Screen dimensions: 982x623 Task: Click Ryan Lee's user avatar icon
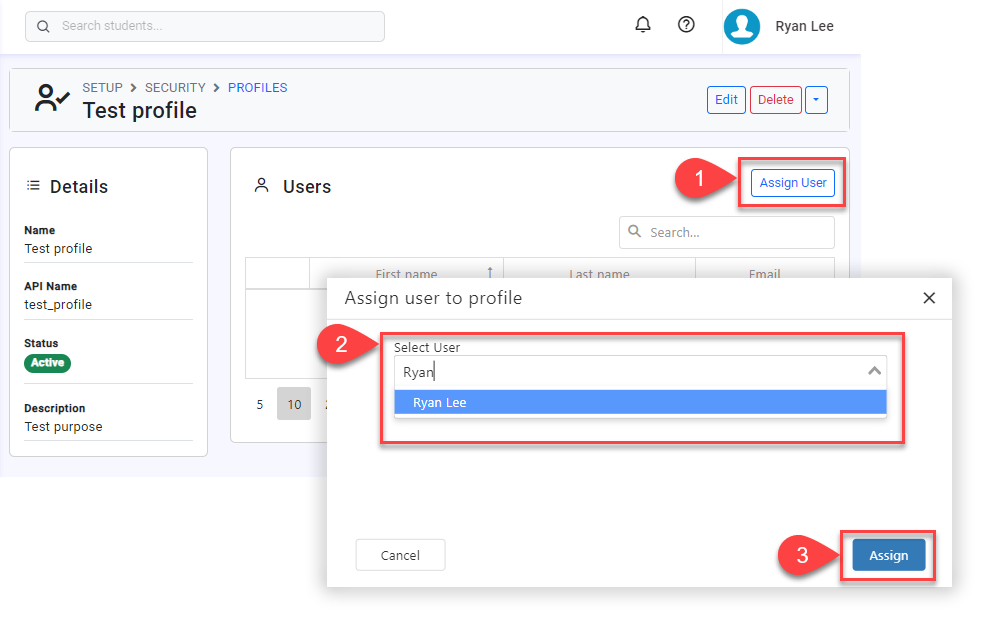pos(742,27)
